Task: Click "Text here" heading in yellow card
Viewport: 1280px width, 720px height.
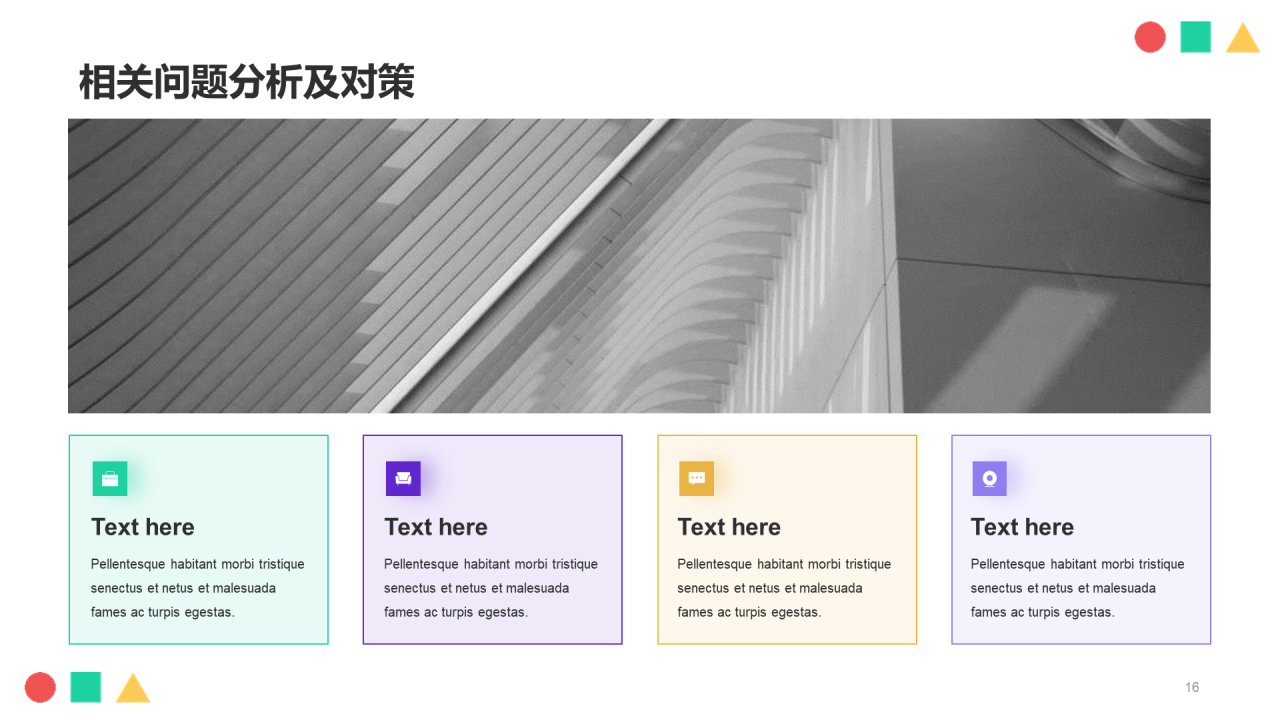Action: (x=729, y=527)
